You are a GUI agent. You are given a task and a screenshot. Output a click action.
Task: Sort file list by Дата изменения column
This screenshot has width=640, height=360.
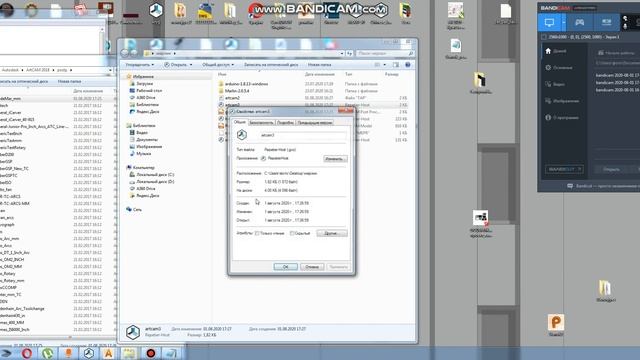(320, 74)
